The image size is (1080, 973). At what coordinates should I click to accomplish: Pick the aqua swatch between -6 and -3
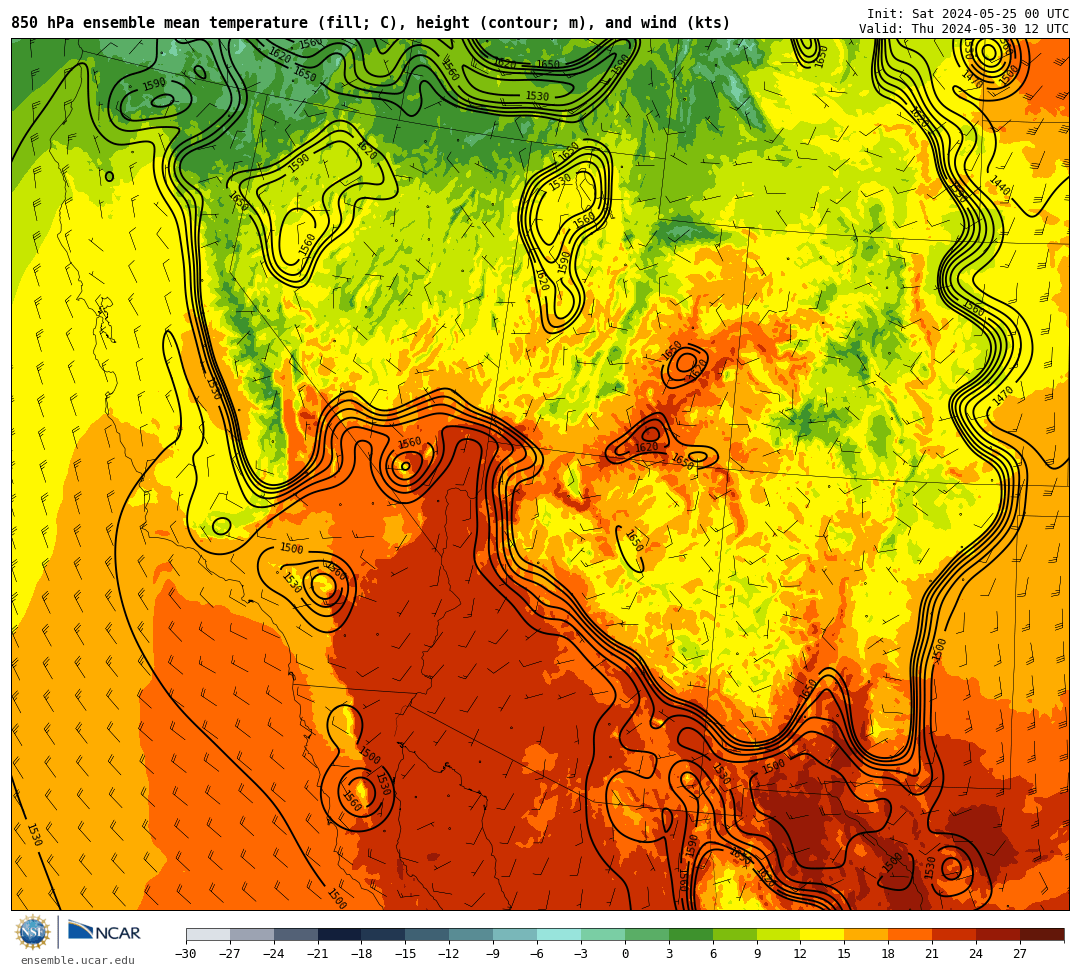(x=559, y=934)
